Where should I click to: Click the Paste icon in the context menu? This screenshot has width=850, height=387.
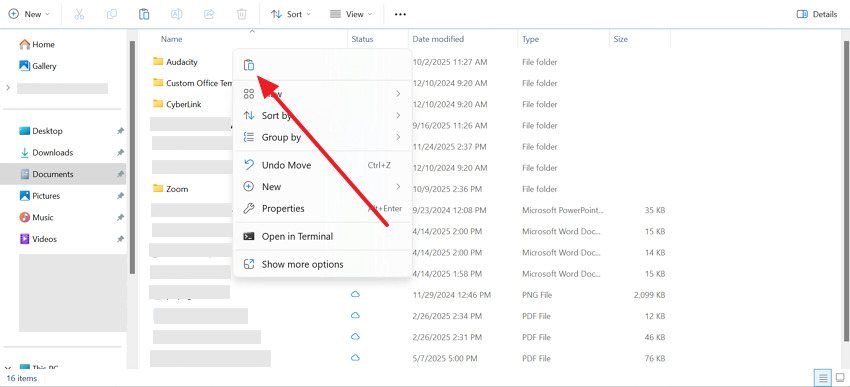click(x=249, y=65)
